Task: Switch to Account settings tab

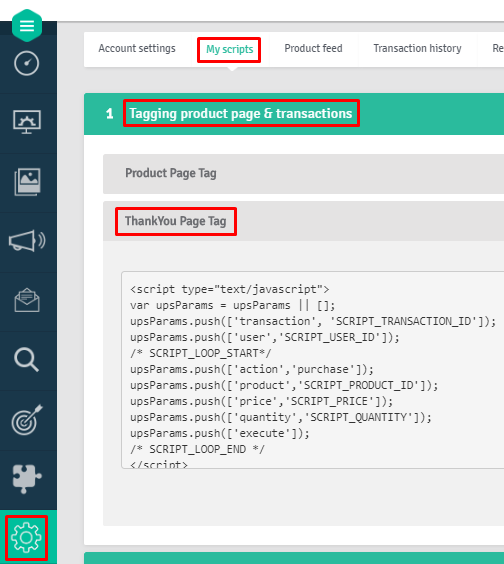Action: 137,48
